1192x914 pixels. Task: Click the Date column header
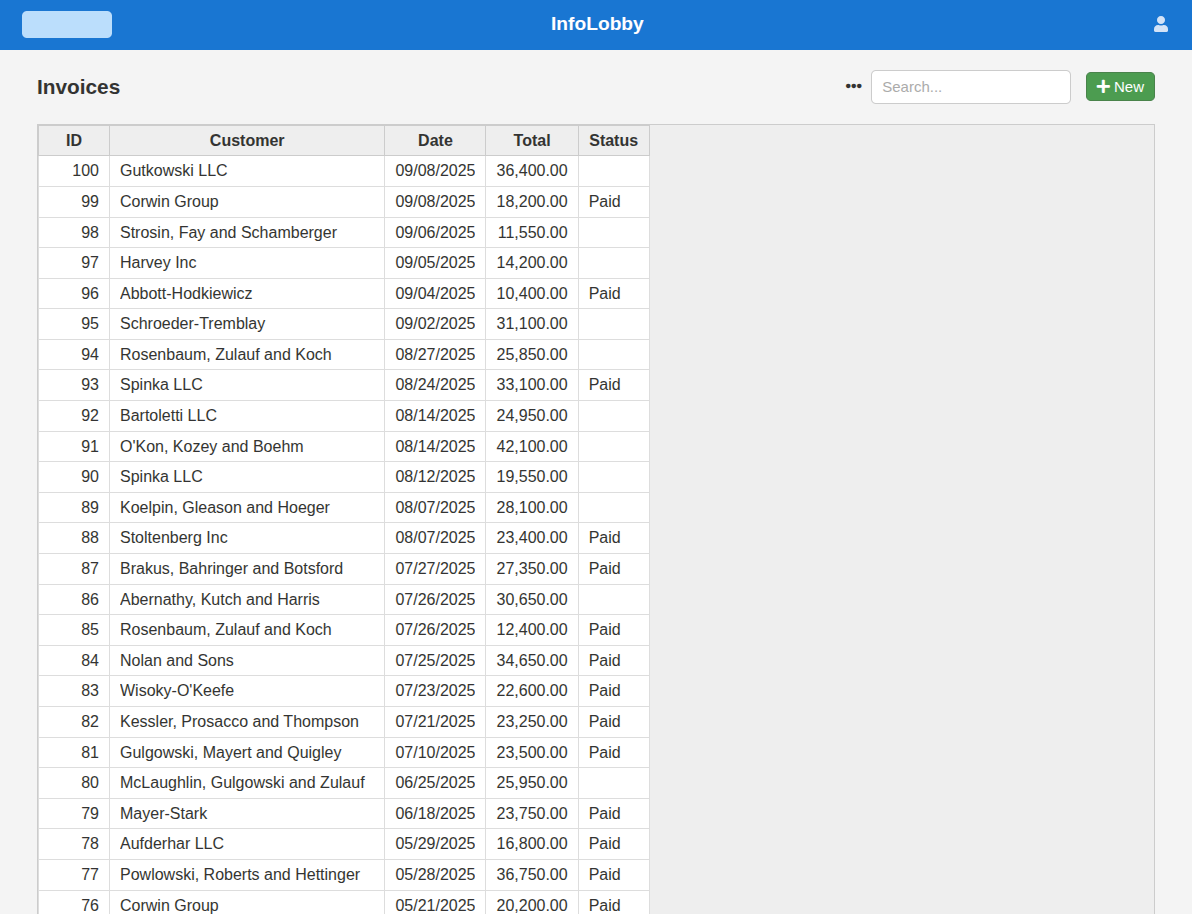click(x=435, y=140)
